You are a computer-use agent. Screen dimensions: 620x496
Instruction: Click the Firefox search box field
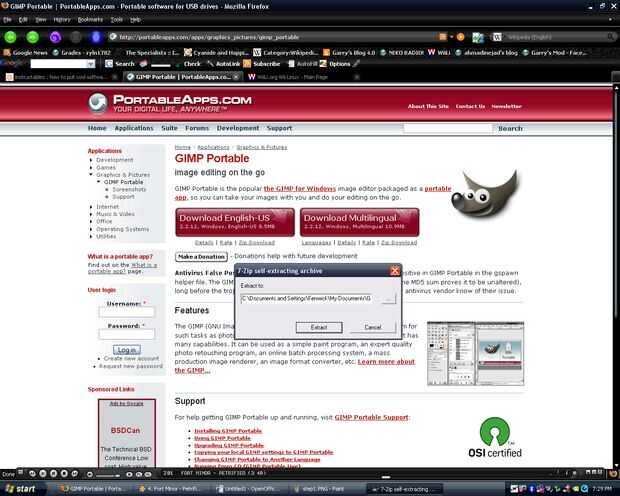tap(556, 37)
